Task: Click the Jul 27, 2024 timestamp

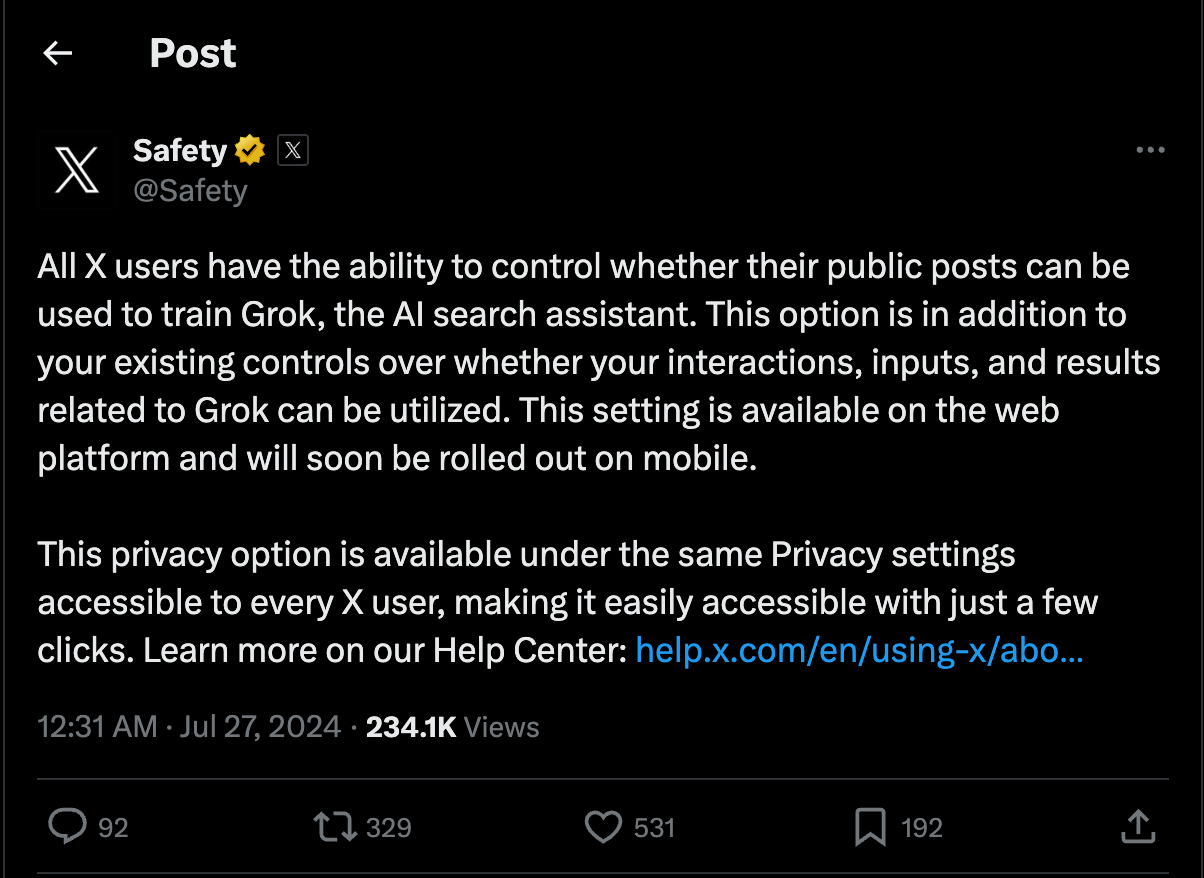Action: (x=259, y=727)
